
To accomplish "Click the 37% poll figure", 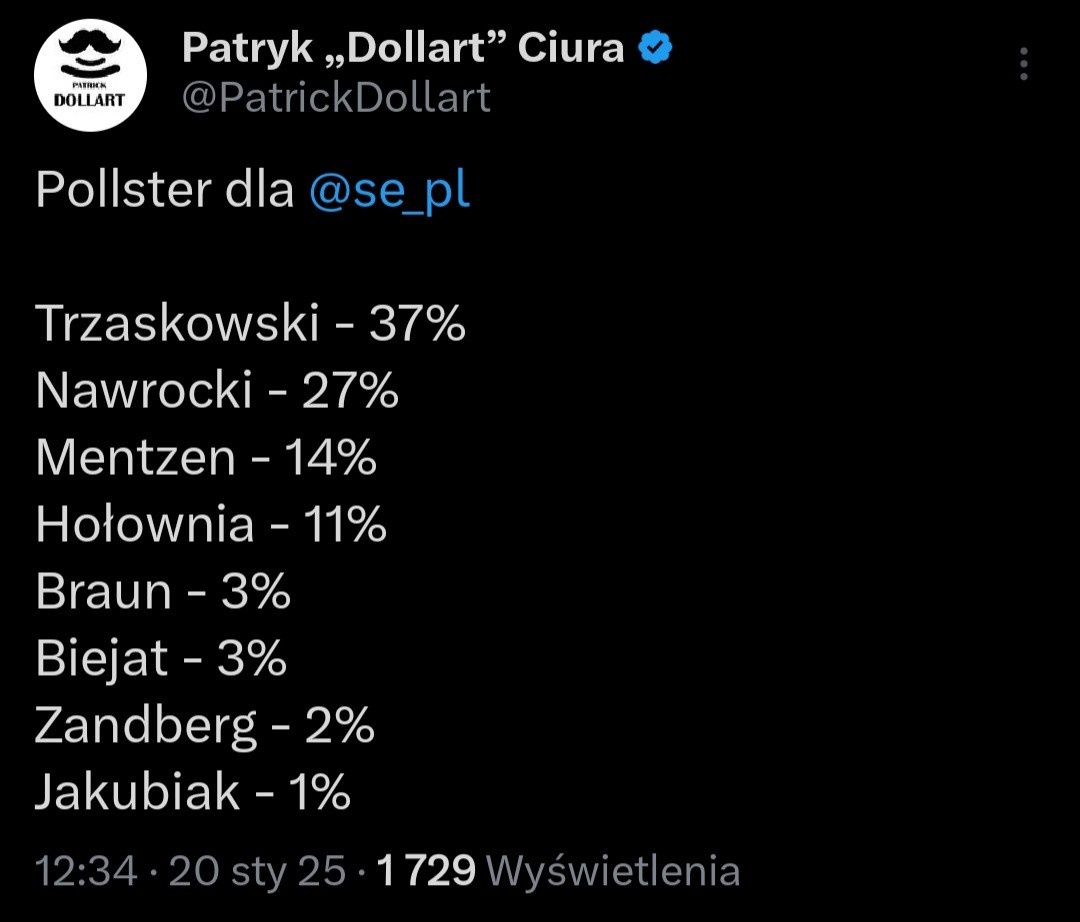I will pyautogui.click(x=418, y=324).
